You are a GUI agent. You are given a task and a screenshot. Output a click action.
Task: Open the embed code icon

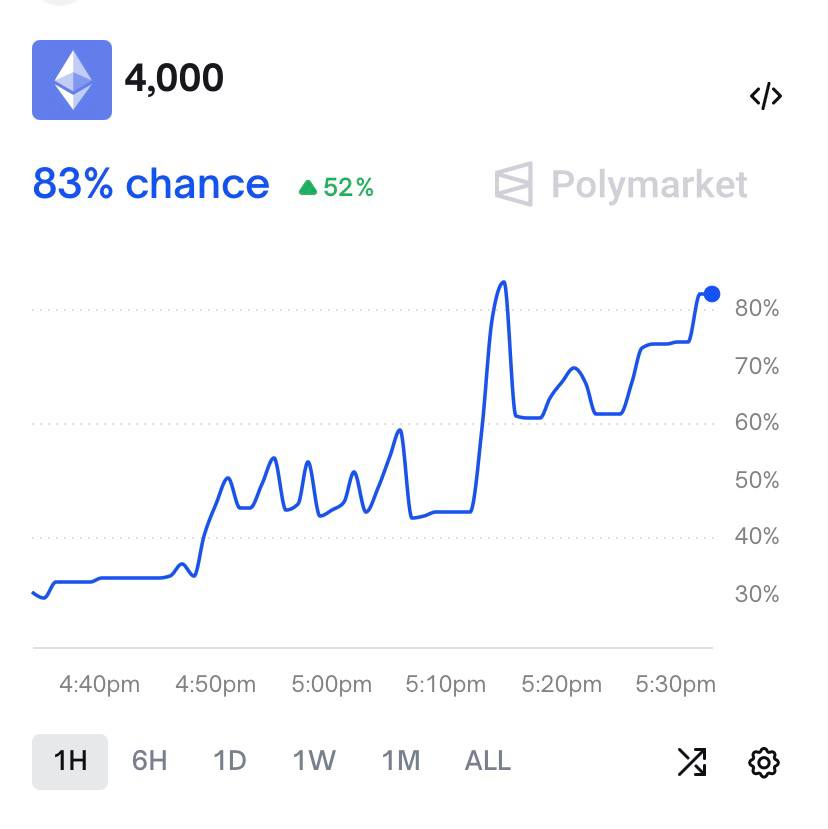(x=765, y=96)
